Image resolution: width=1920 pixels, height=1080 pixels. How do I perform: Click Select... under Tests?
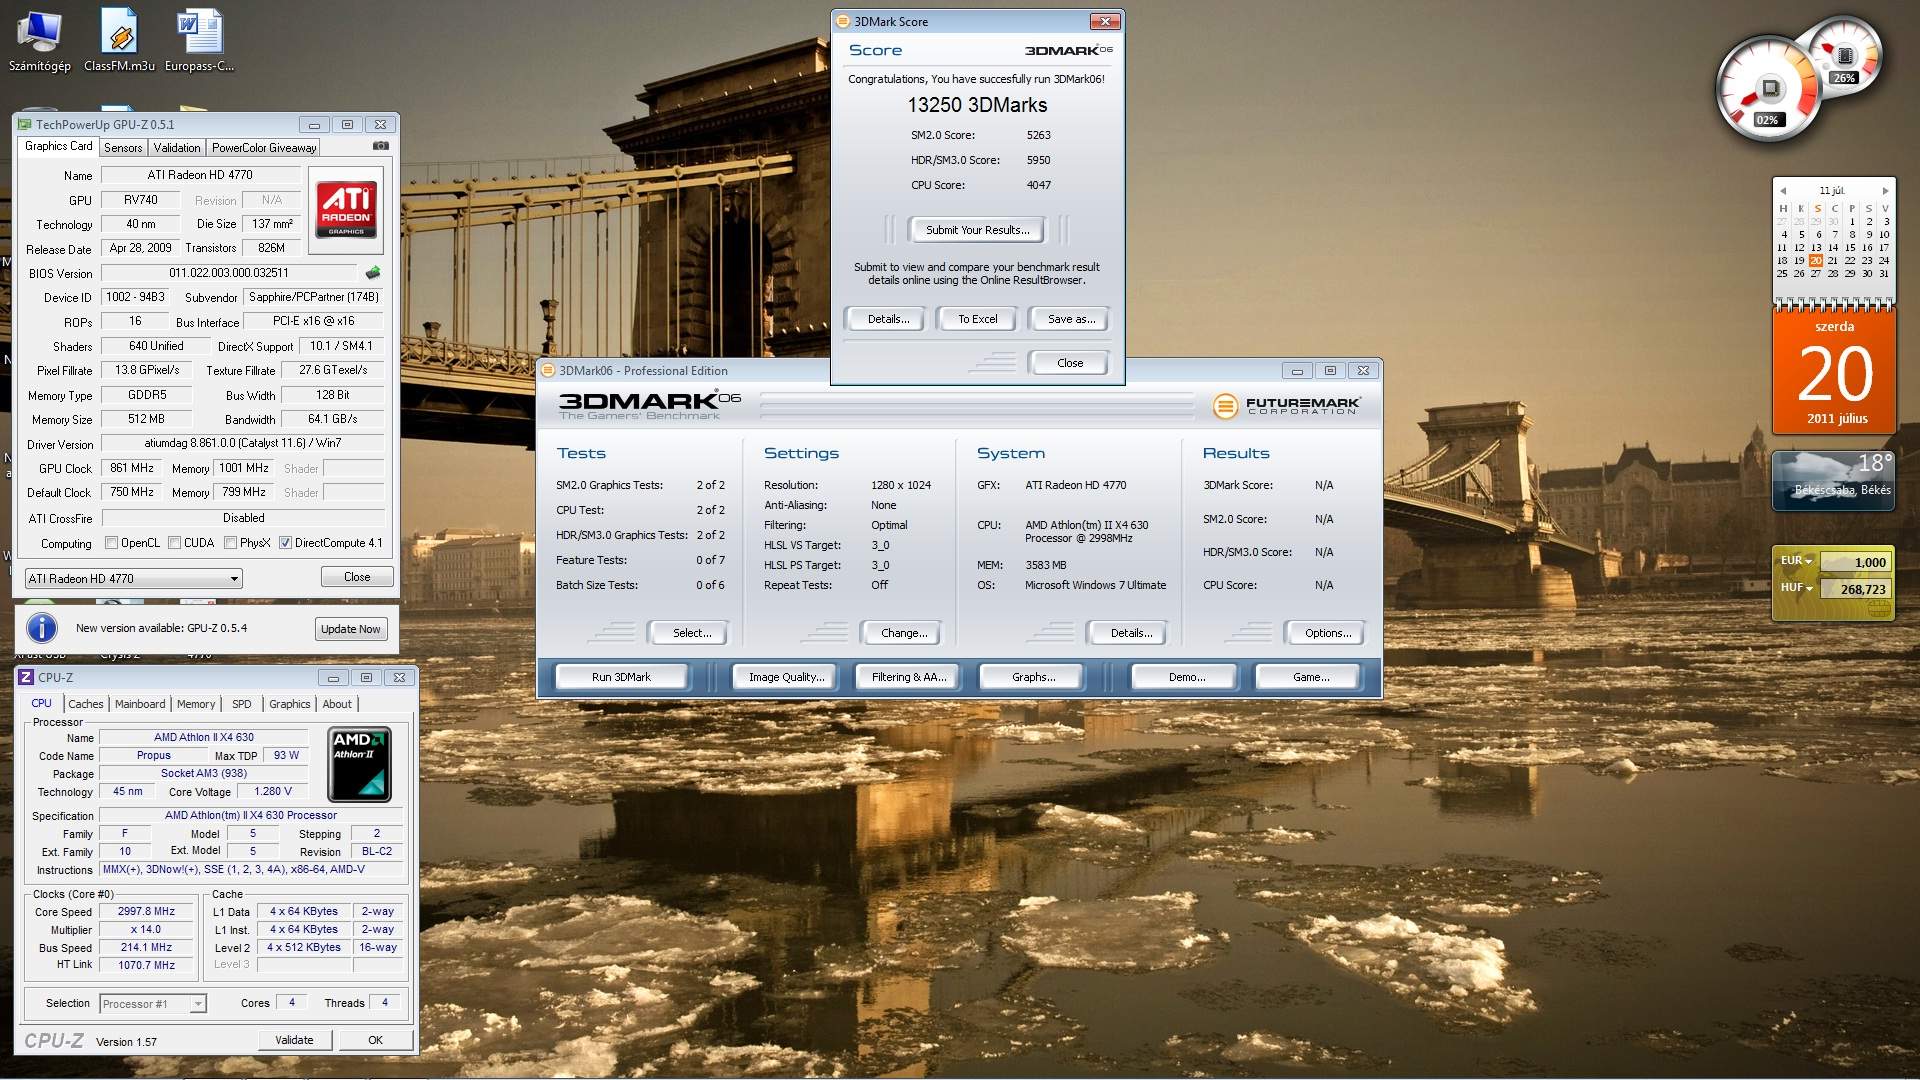pos(691,633)
